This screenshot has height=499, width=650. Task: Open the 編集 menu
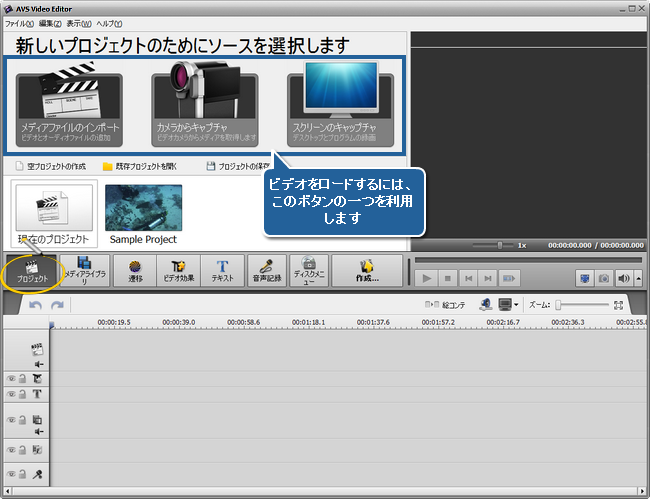click(50, 22)
